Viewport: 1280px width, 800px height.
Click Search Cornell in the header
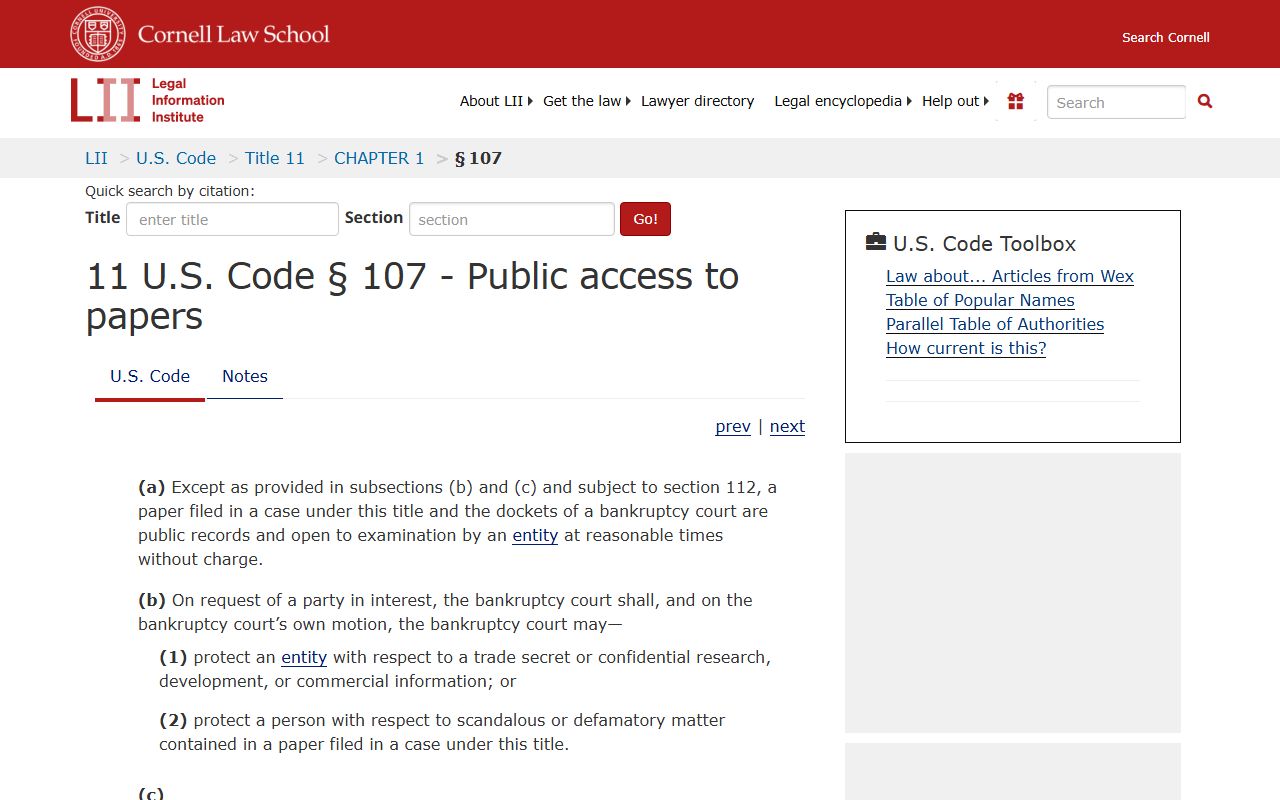[1165, 37]
